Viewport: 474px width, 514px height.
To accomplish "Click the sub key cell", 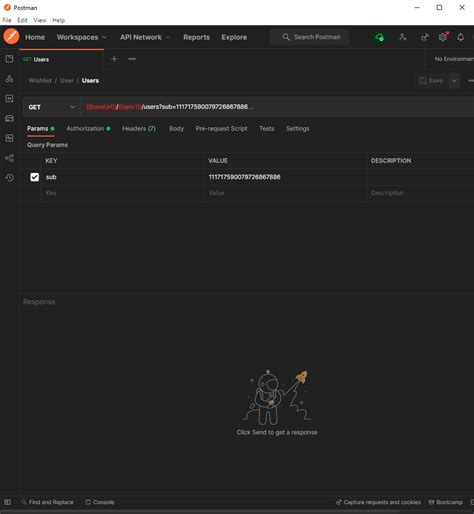I will pos(123,177).
